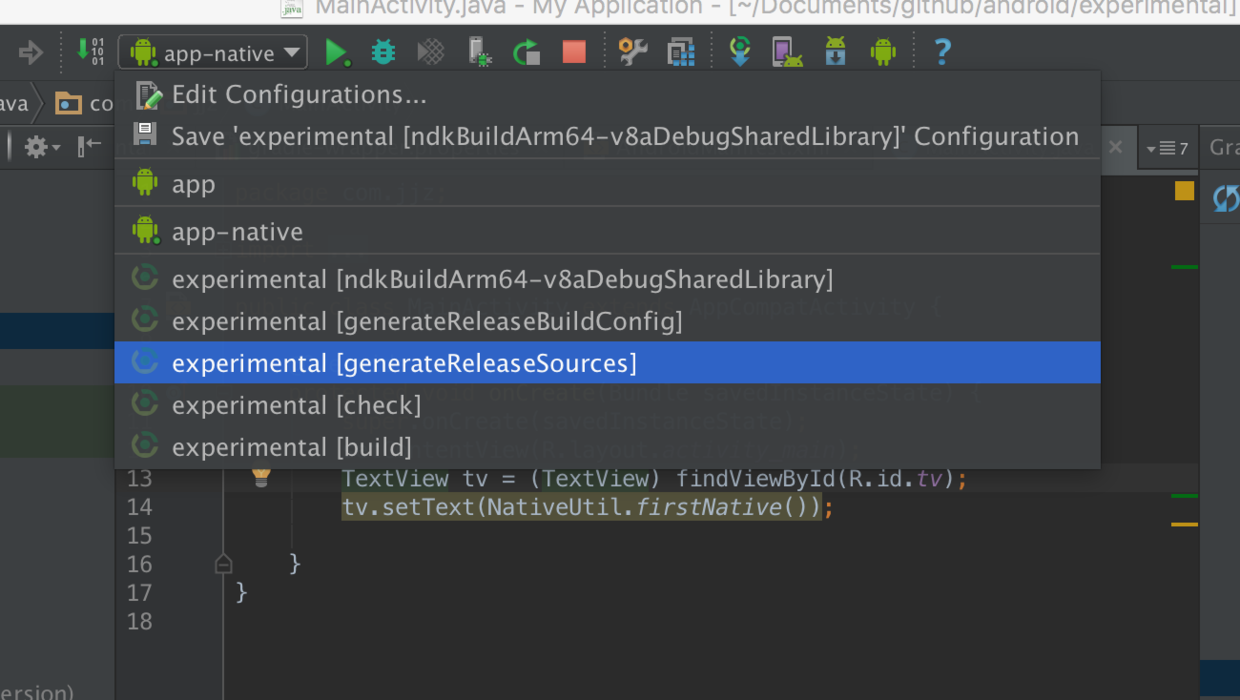Screen dimensions: 1240x700
Task: Click the collapse/hide panel icon beside gear
Action: tap(90, 147)
